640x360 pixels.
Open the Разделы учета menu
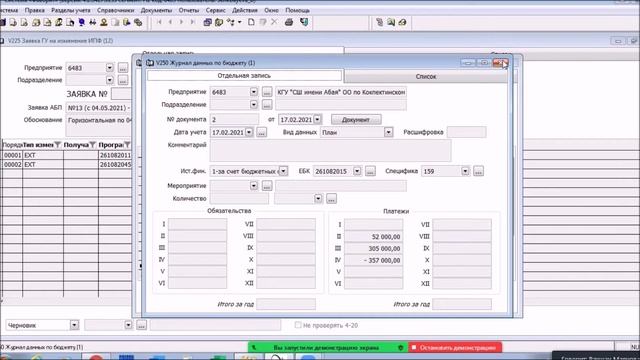click(71, 10)
